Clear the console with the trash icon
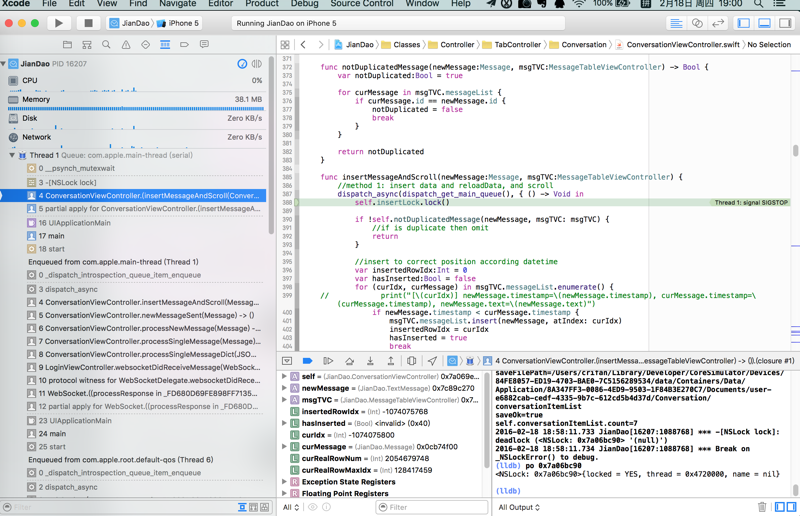 [x=762, y=507]
